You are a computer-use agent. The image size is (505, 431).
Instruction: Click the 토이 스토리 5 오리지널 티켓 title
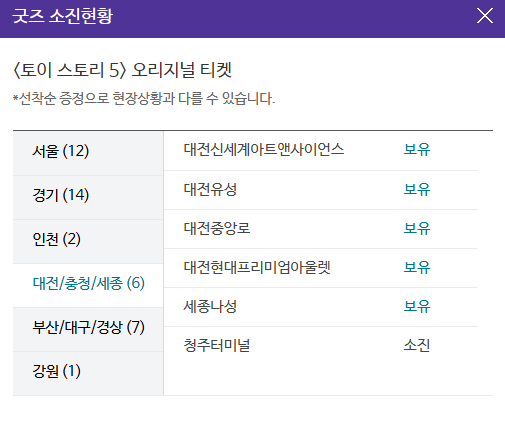(x=122, y=70)
